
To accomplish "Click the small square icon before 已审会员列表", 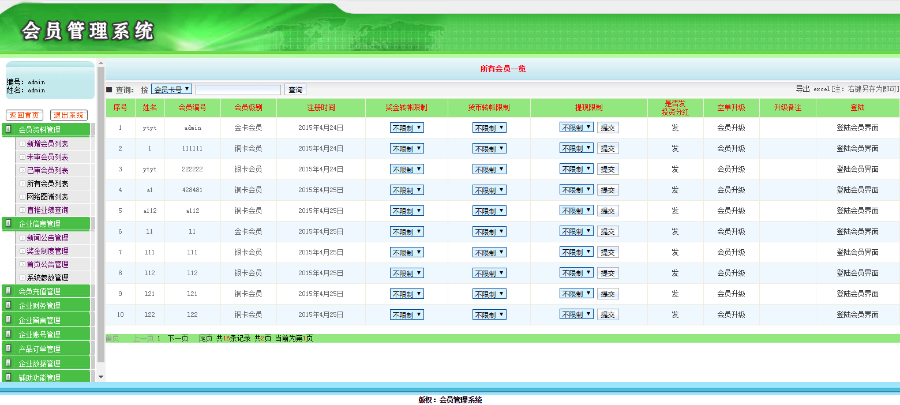I will (x=22, y=170).
